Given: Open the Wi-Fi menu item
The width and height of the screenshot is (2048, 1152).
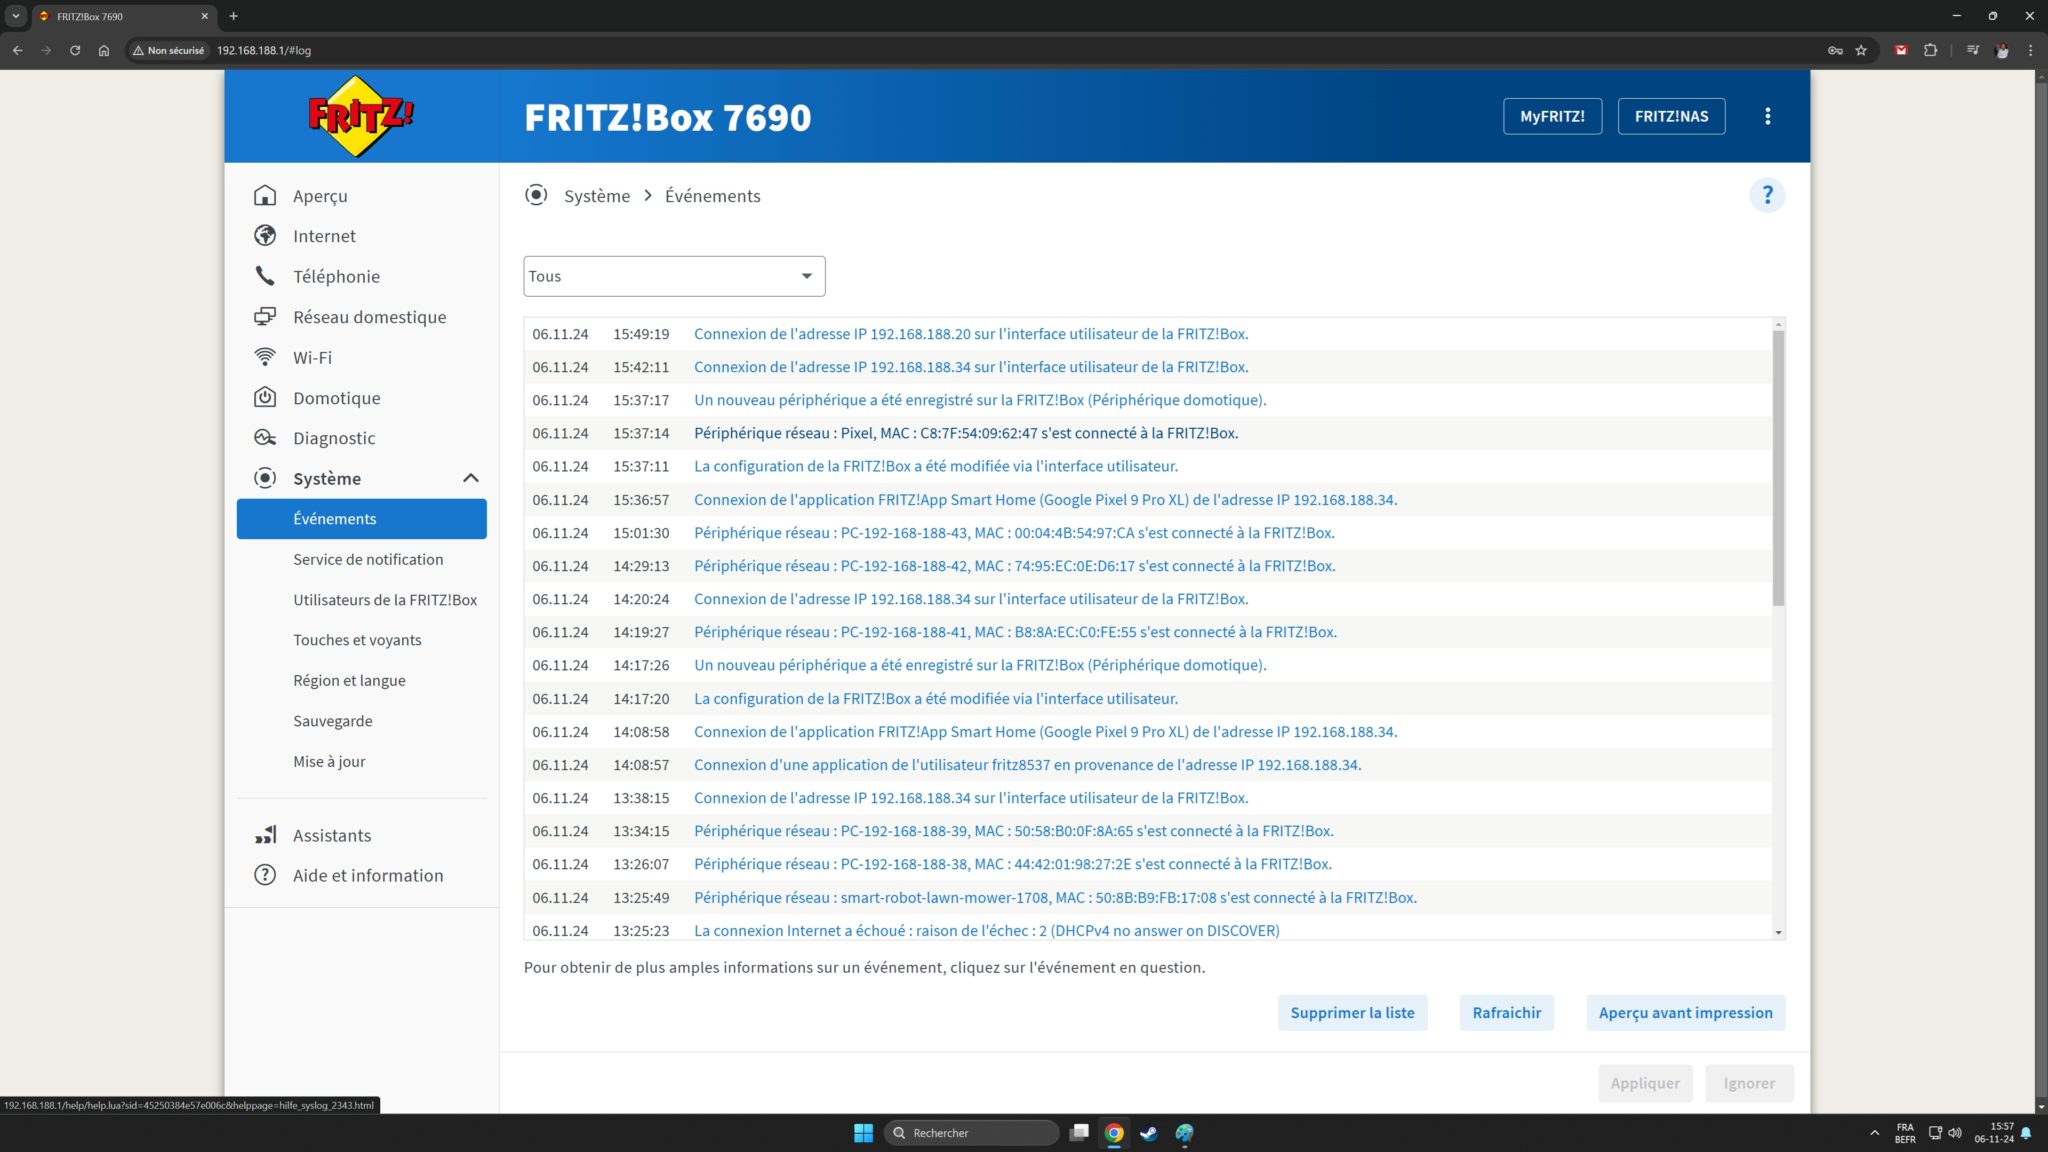Looking at the screenshot, I should pyautogui.click(x=312, y=357).
